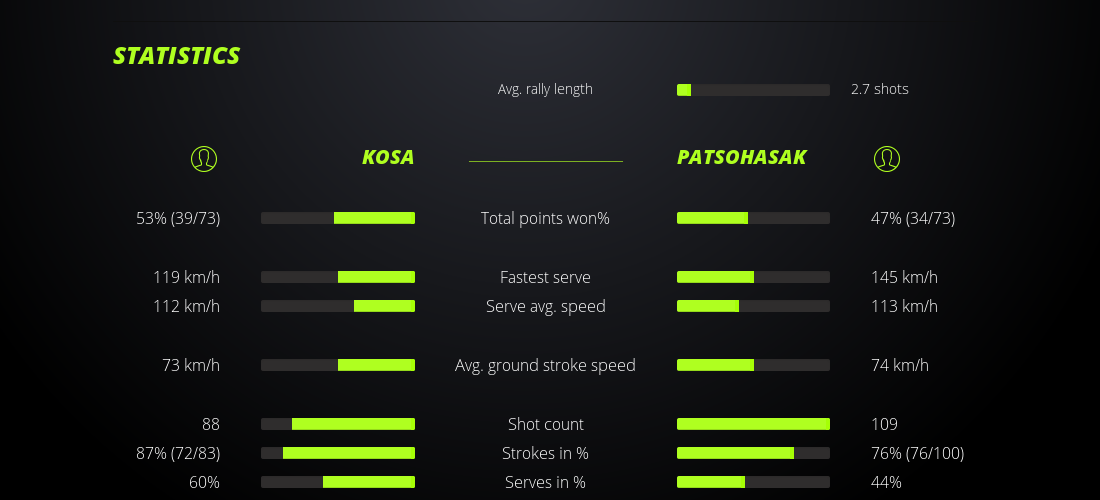
Task: Click the KOSA player name
Action: 388,158
